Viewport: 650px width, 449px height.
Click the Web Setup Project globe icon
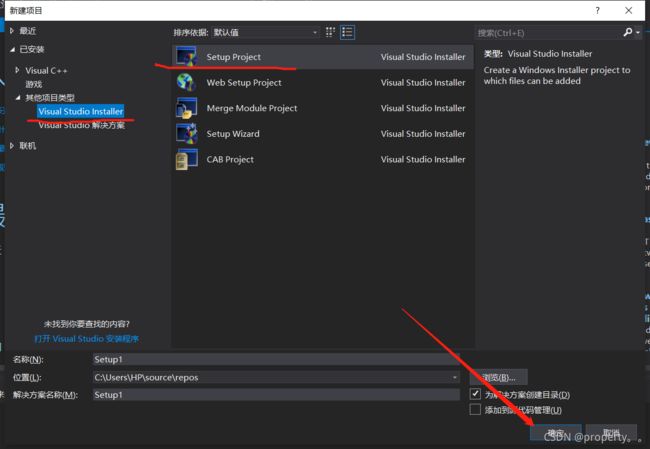point(186,83)
